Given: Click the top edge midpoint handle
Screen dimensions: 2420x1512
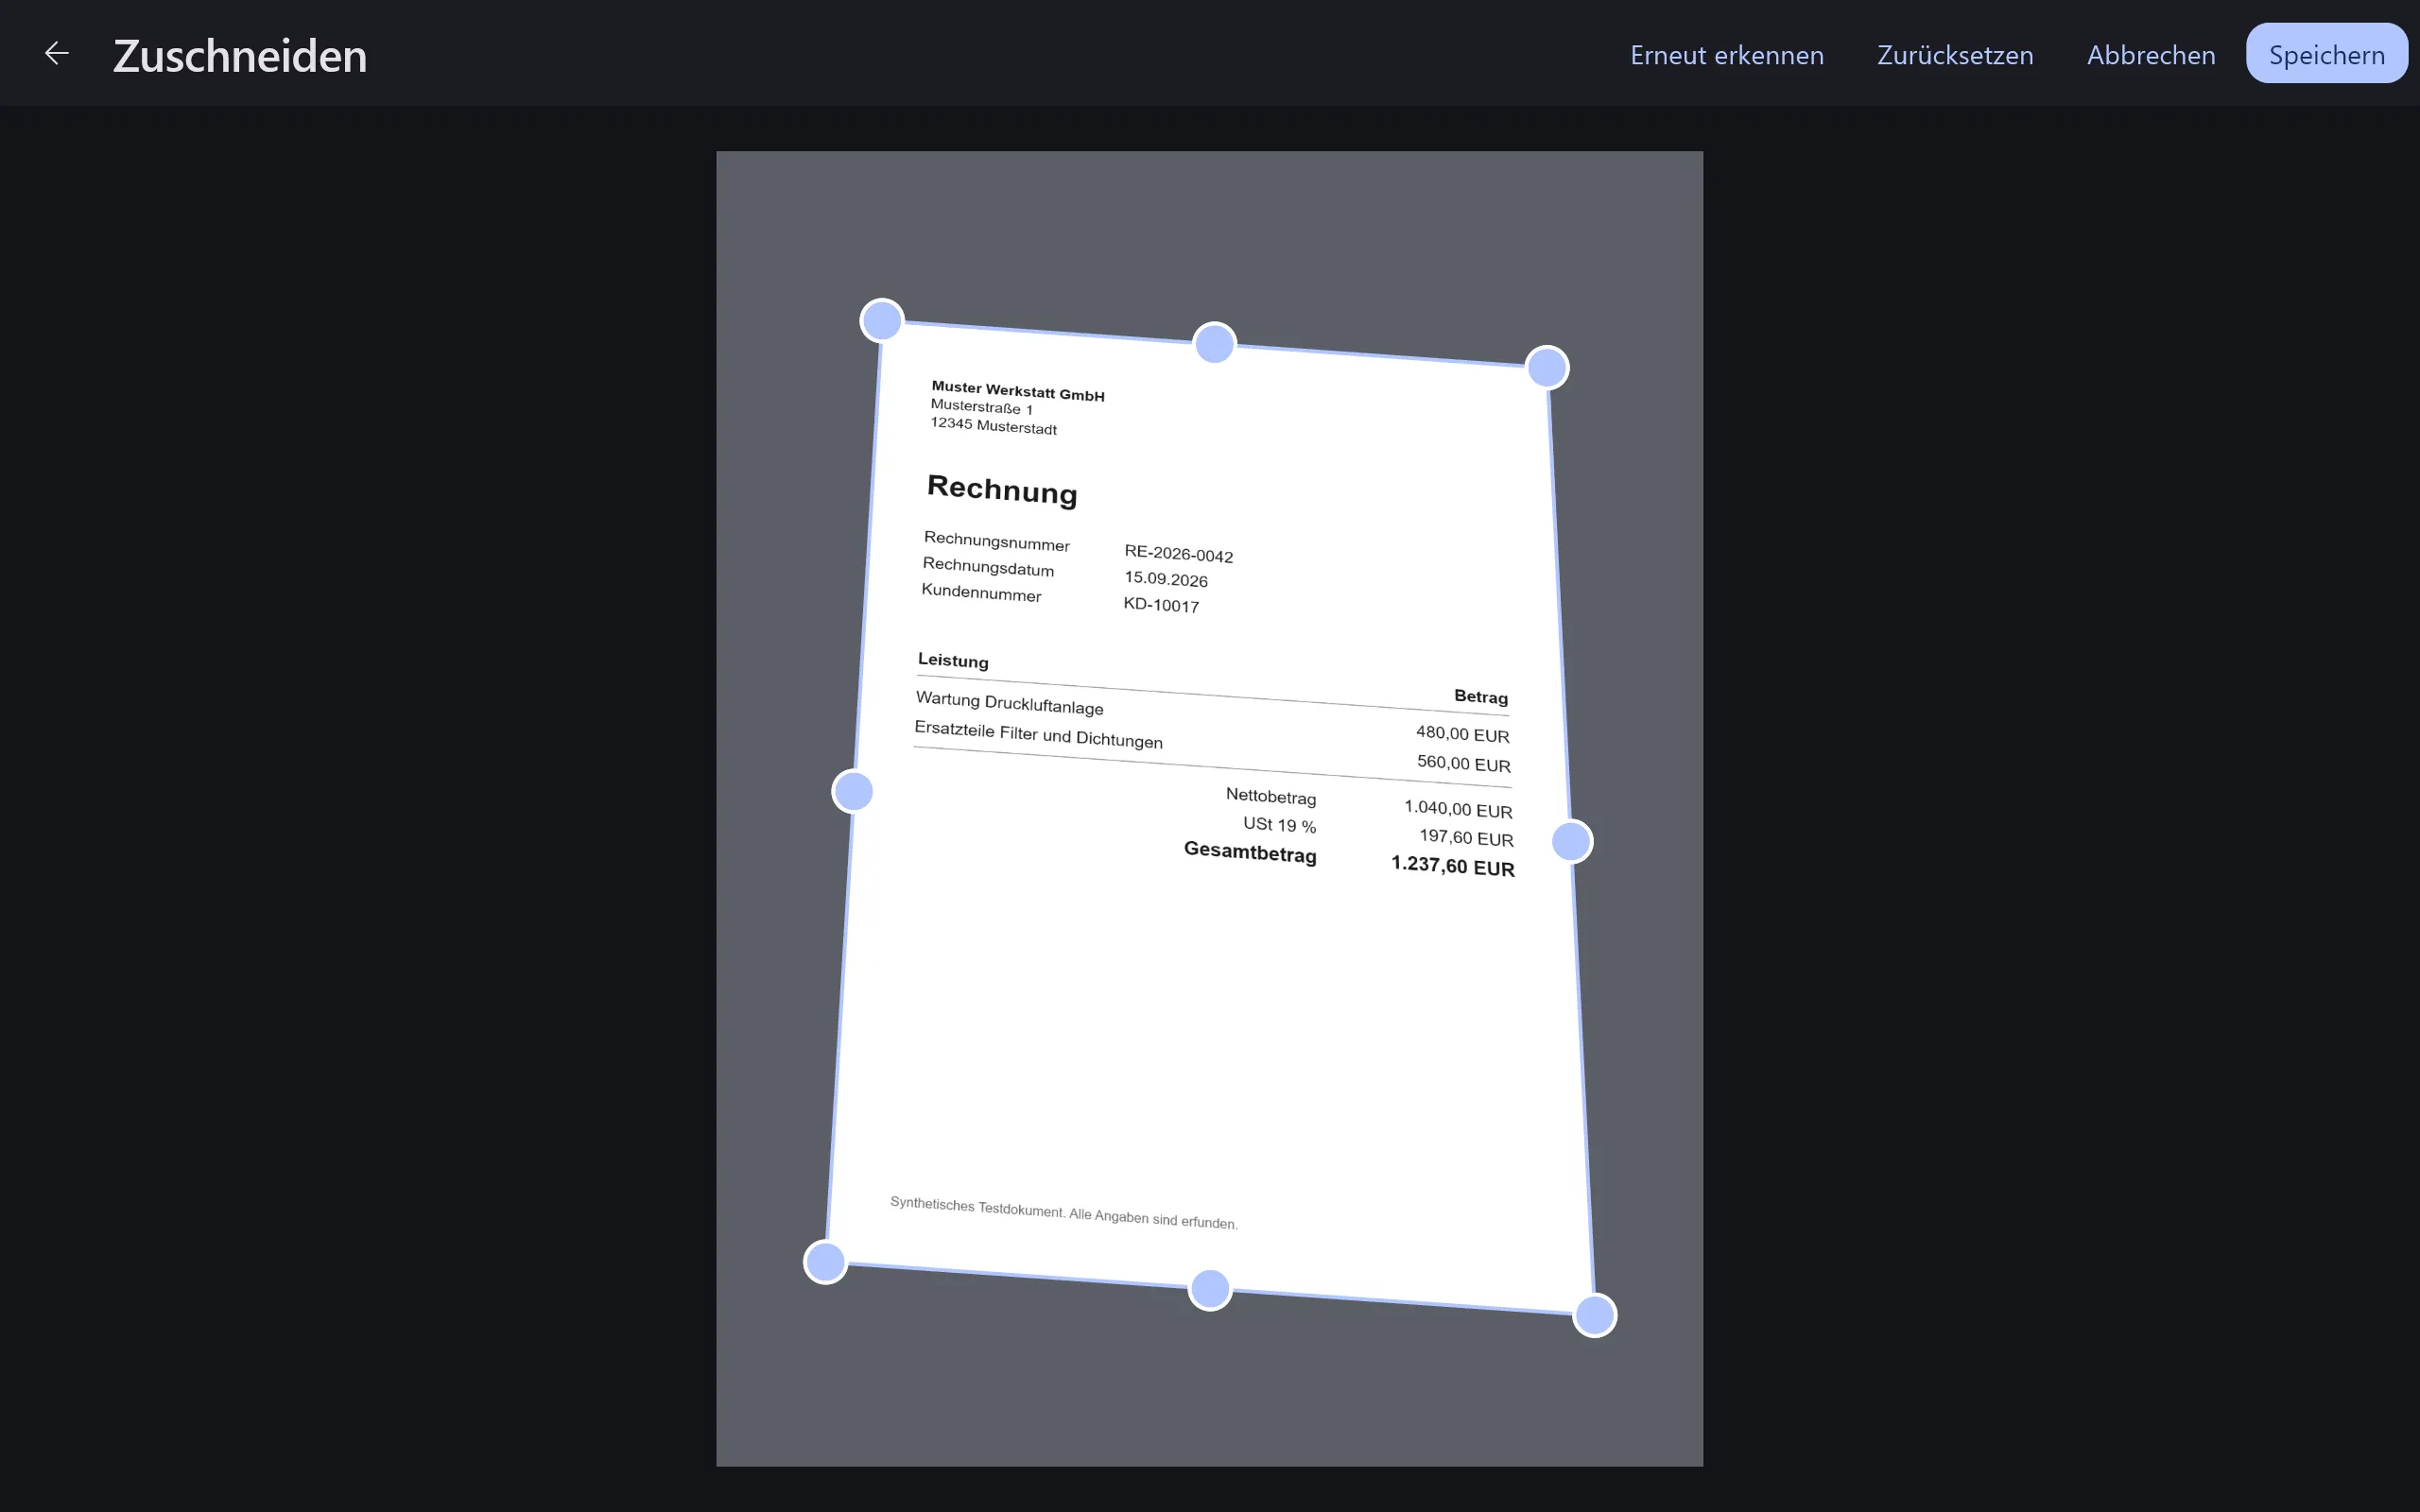Looking at the screenshot, I should point(1215,344).
